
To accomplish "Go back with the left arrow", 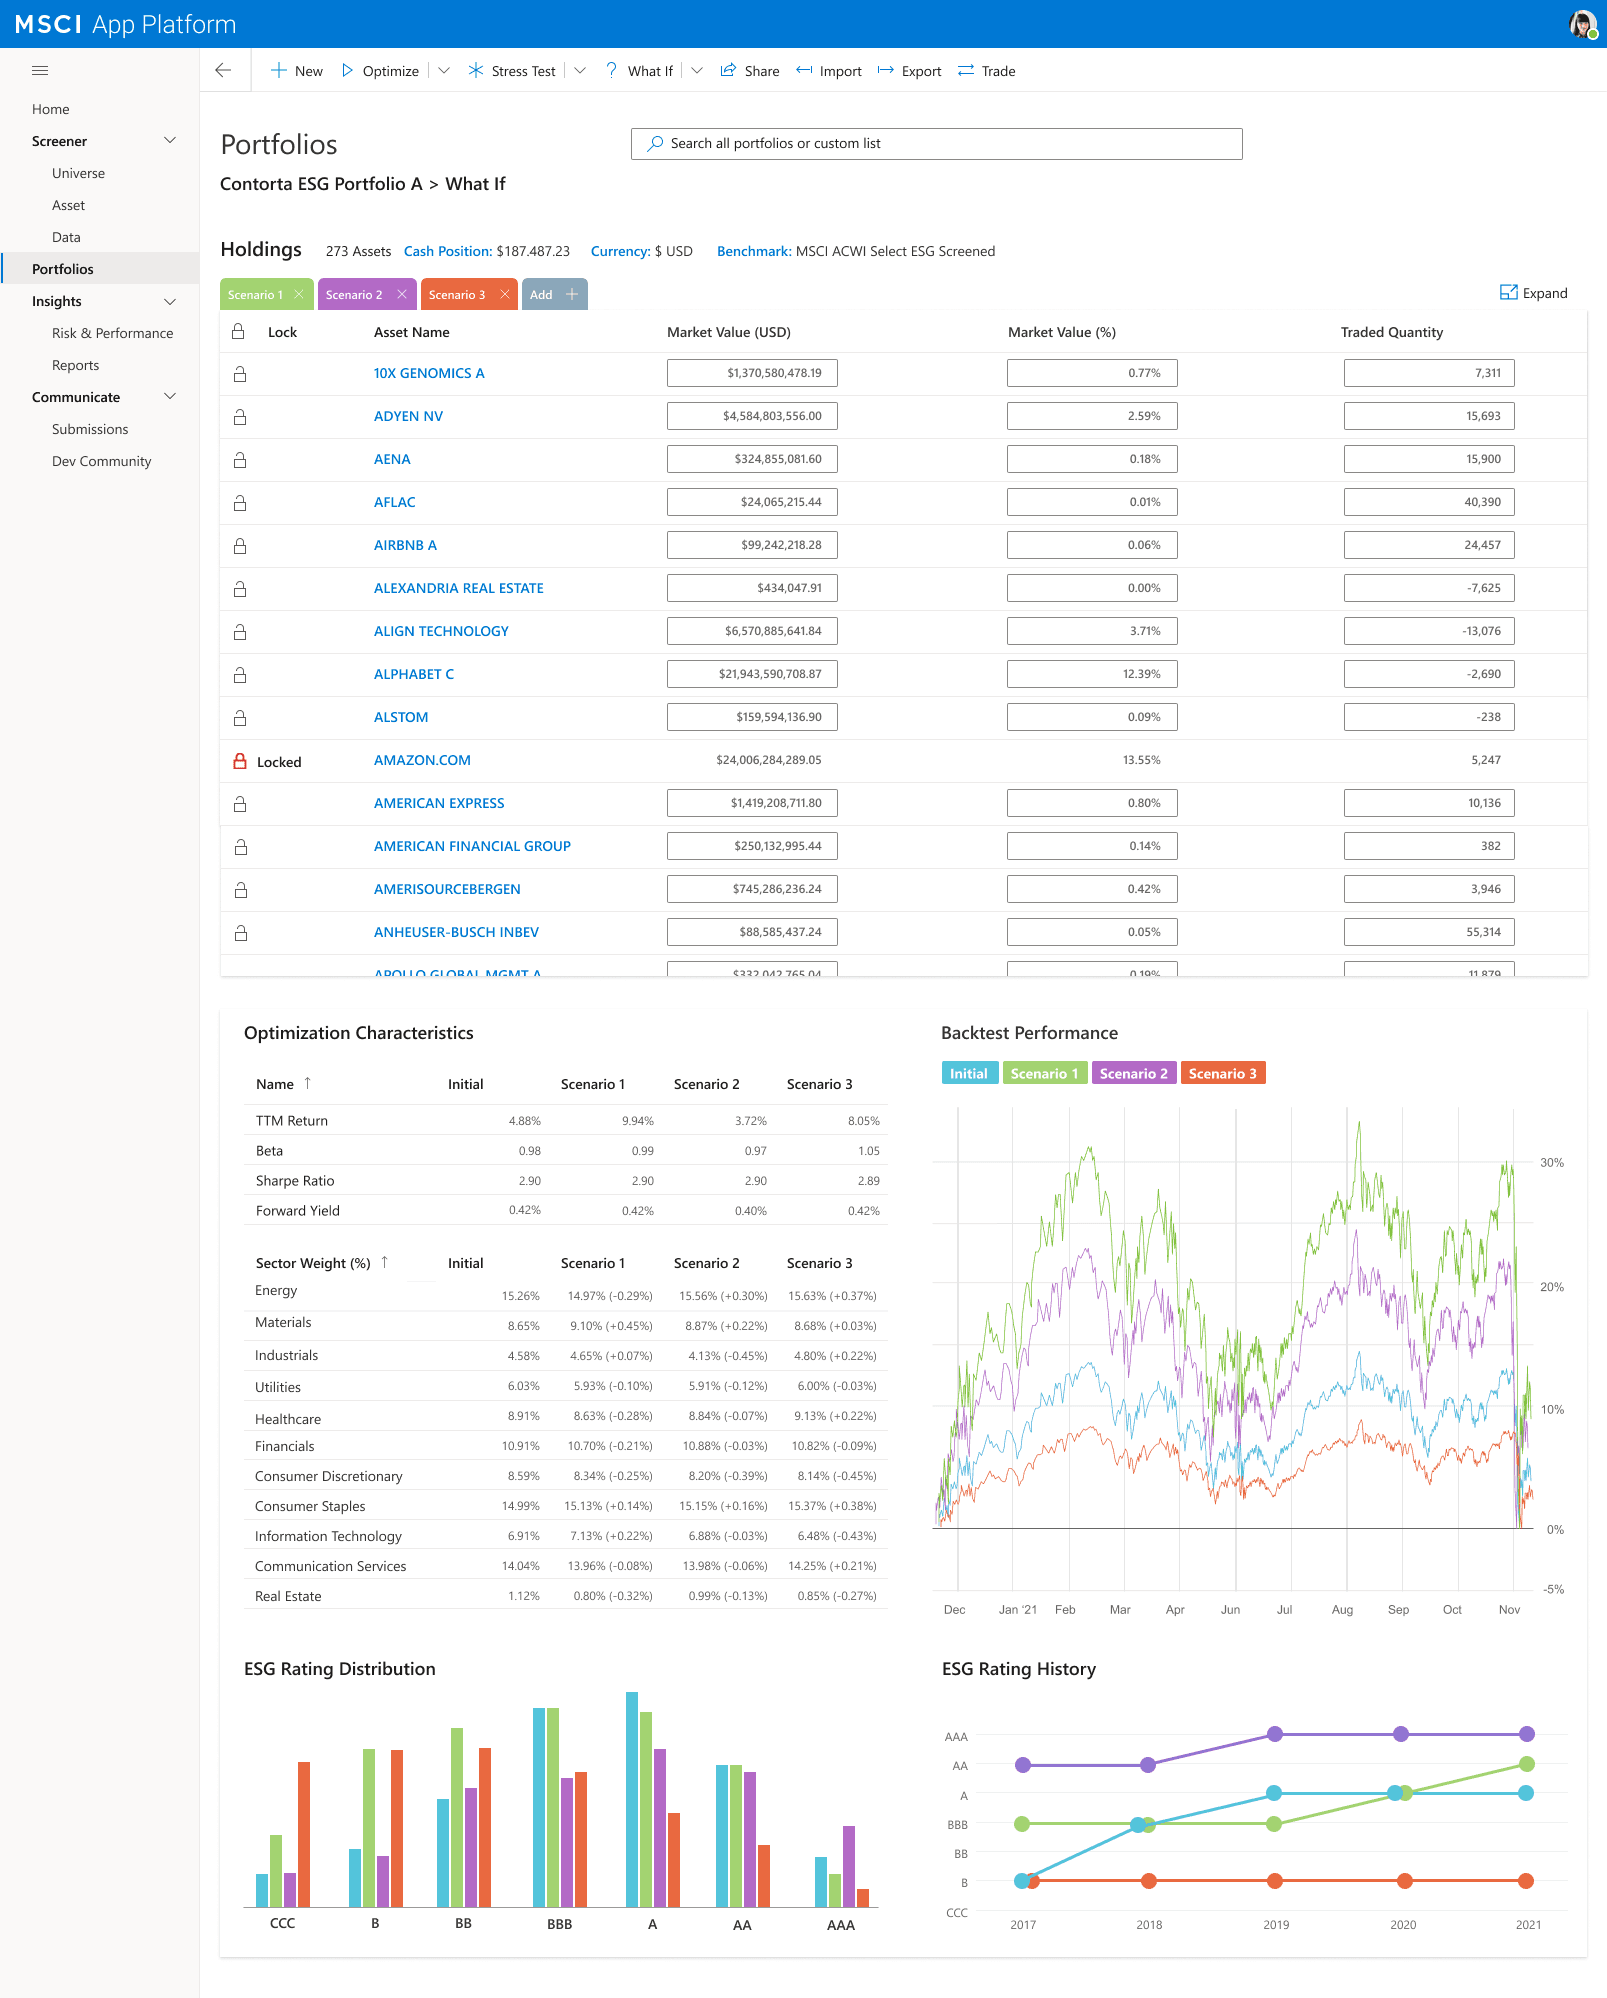I will point(223,70).
